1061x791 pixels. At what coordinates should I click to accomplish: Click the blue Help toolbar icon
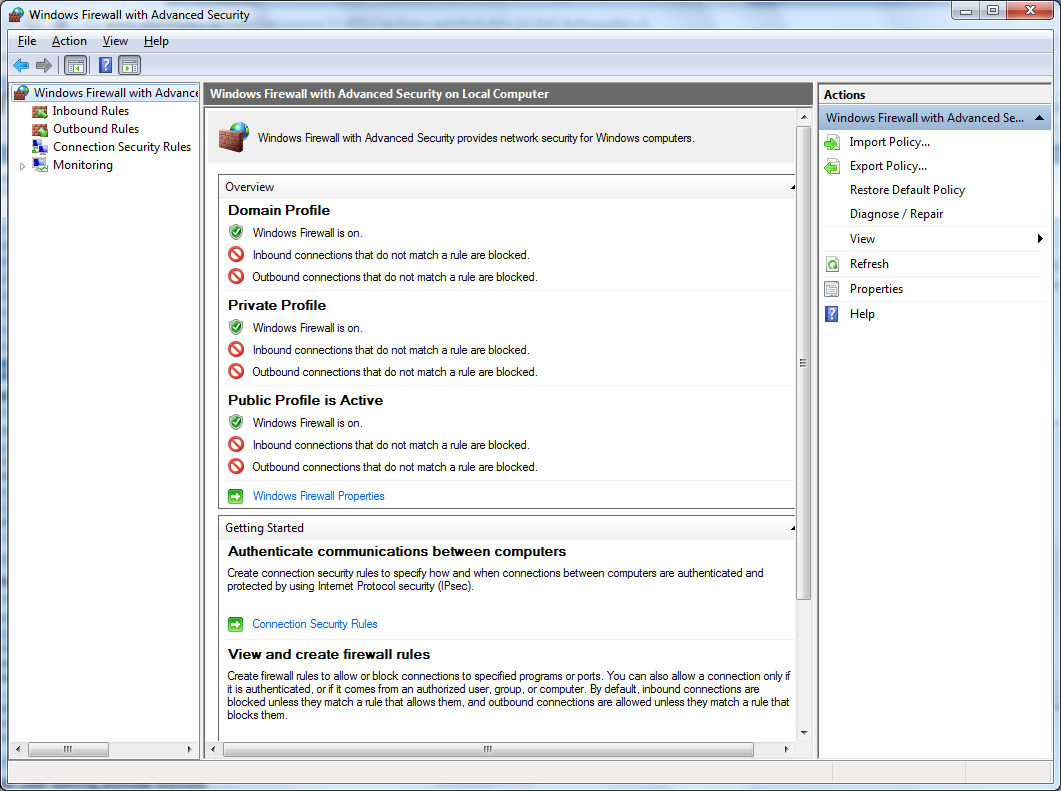[106, 66]
